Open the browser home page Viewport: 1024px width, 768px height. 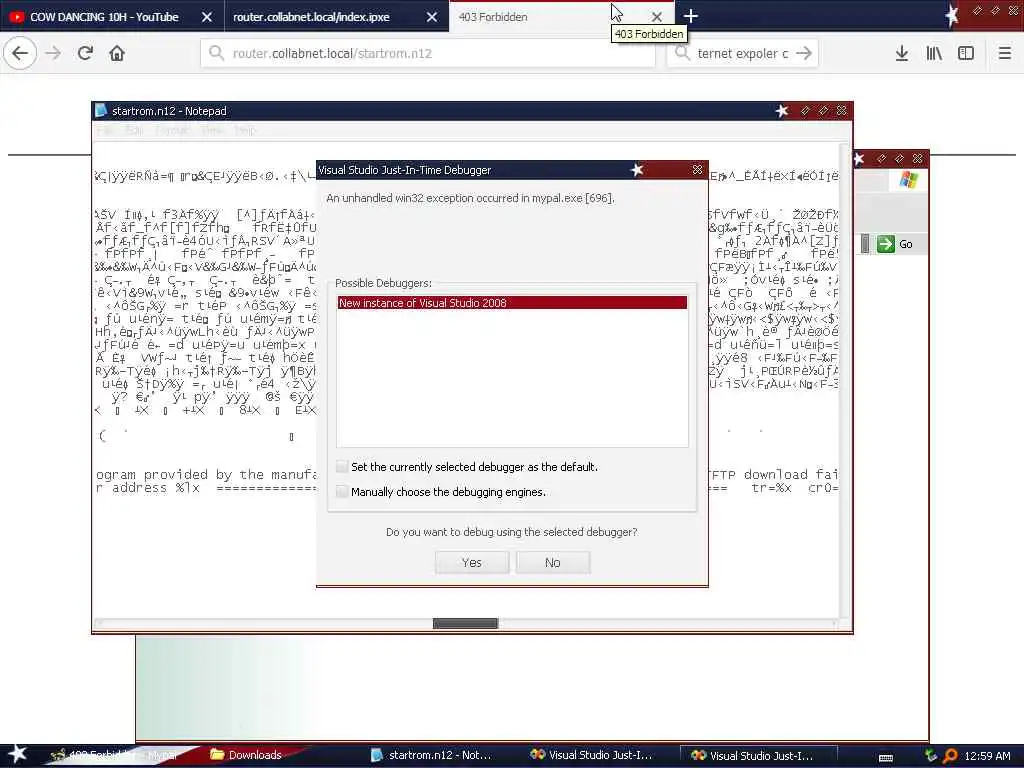117,53
